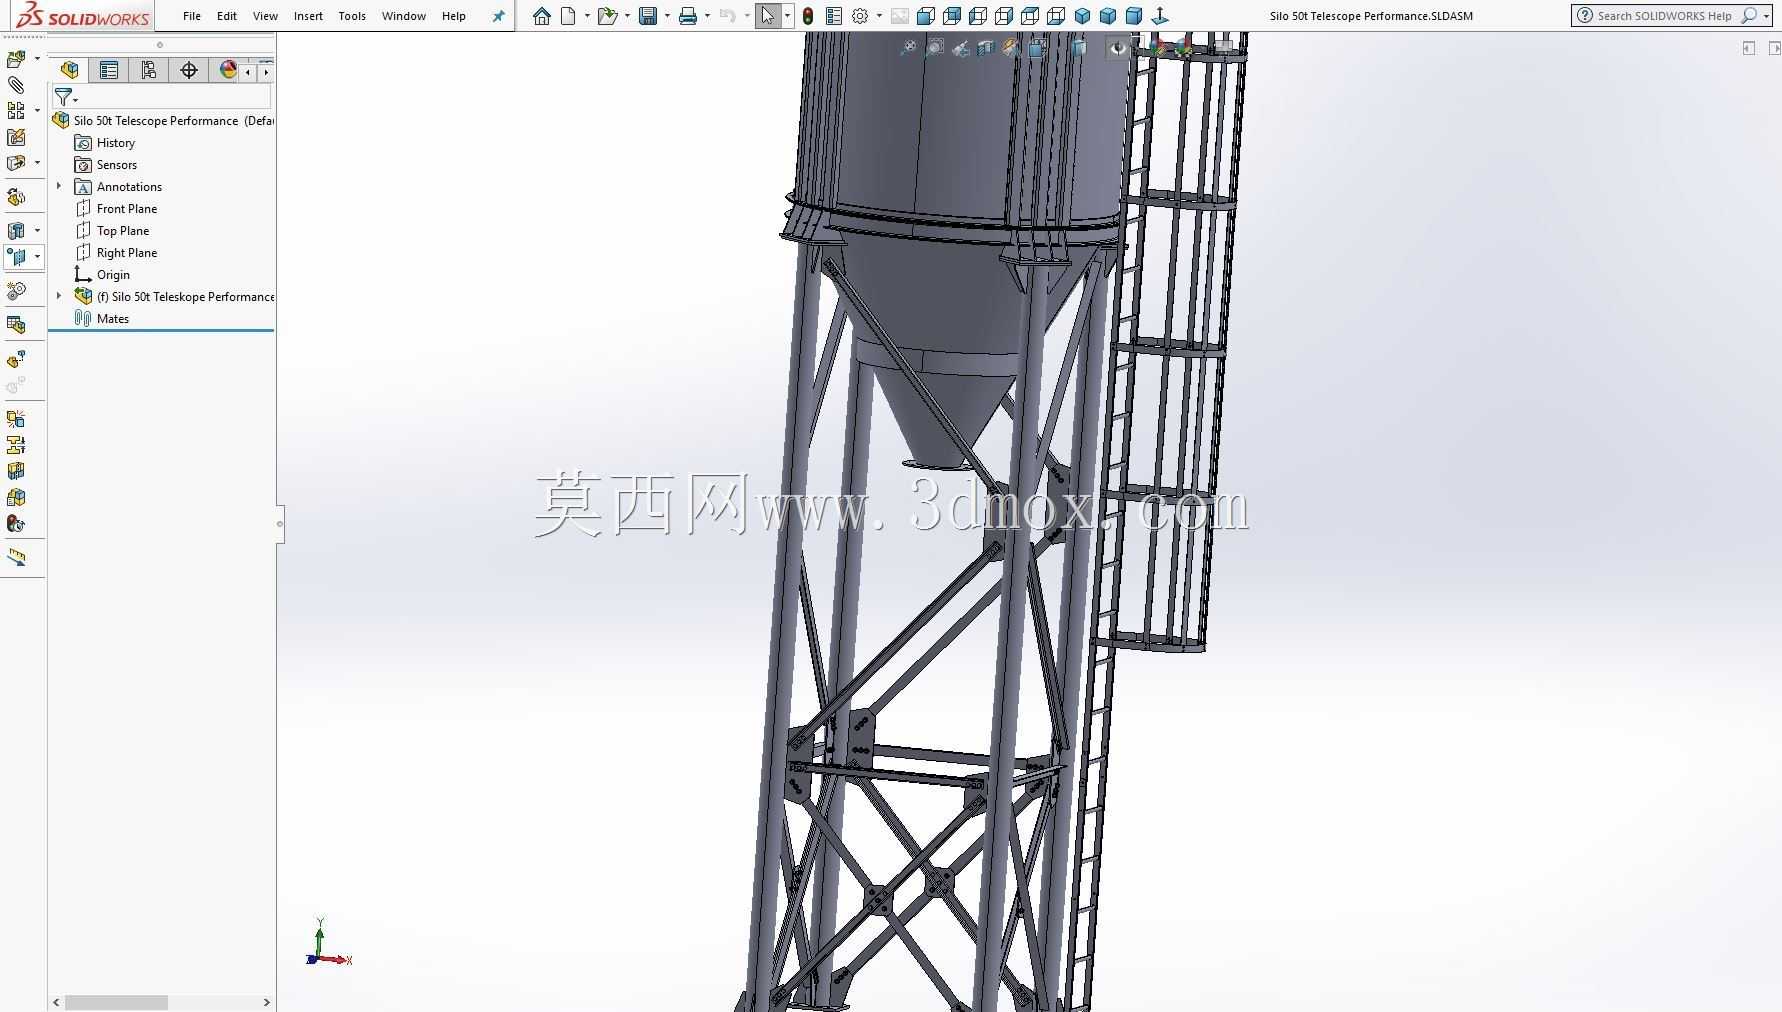Open the File menu
Image resolution: width=1782 pixels, height=1012 pixels.
[192, 16]
